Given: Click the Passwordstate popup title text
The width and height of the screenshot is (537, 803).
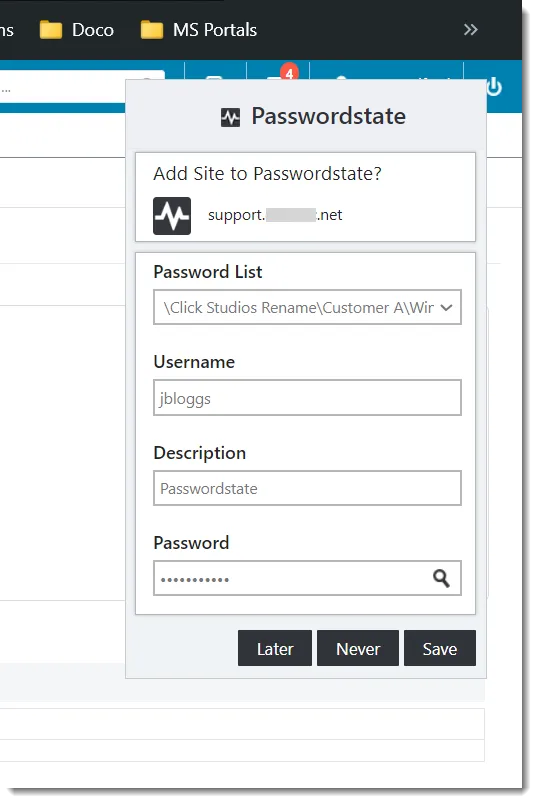Looking at the screenshot, I should (329, 116).
